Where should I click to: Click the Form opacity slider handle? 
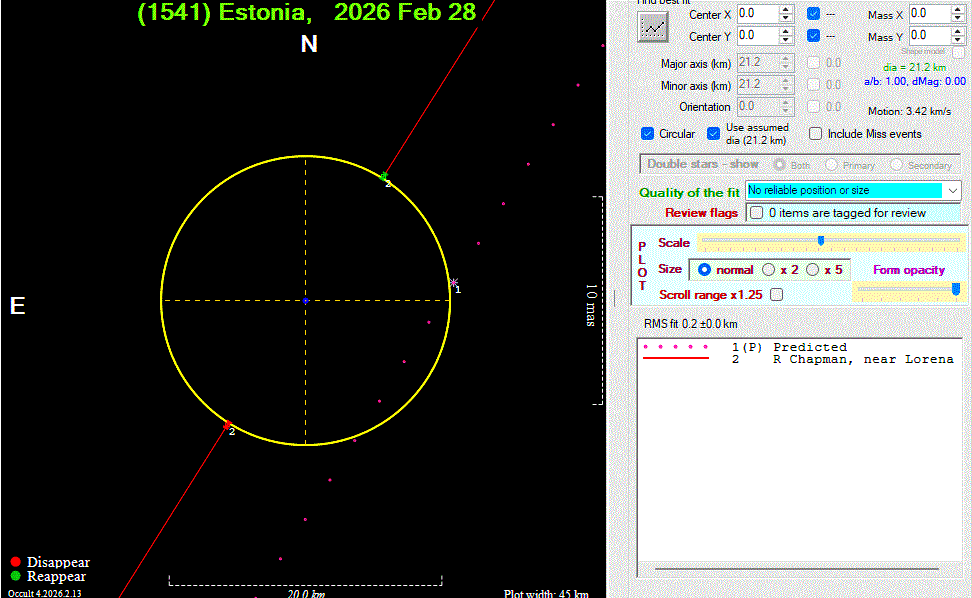(956, 289)
